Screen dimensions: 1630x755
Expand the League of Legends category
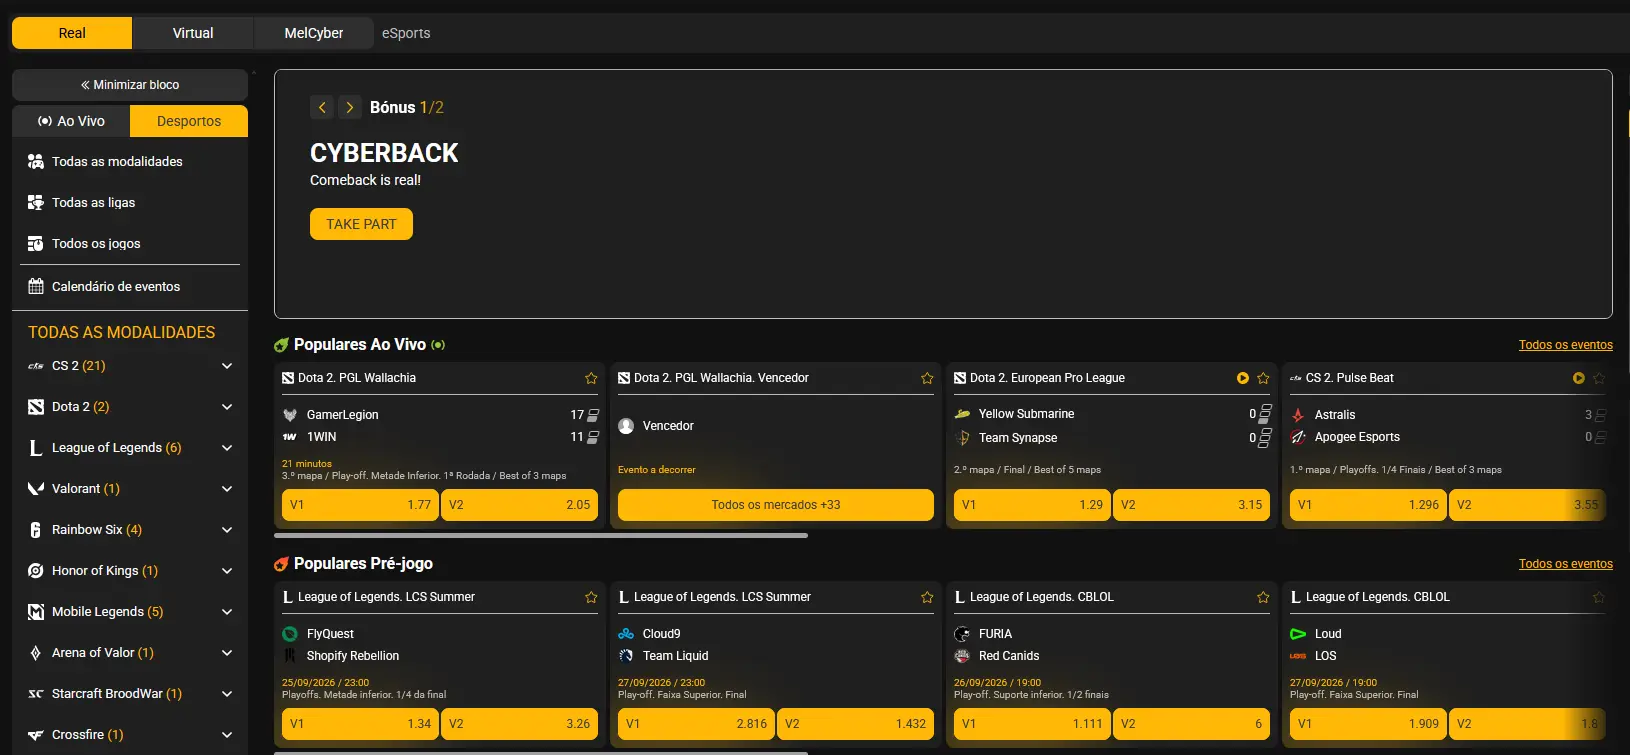(227, 448)
